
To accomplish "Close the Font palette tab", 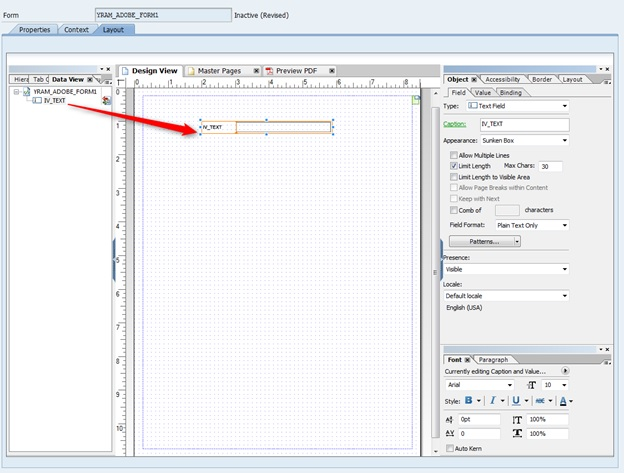I will click(467, 360).
